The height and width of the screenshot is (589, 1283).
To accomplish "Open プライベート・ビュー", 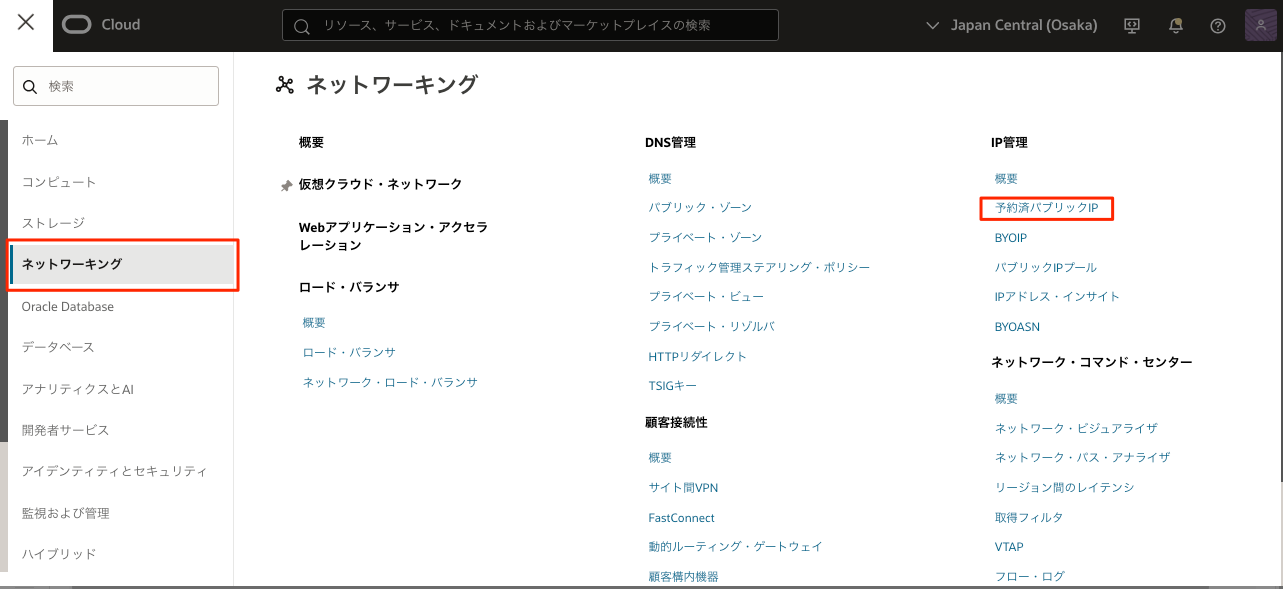I will point(706,297).
